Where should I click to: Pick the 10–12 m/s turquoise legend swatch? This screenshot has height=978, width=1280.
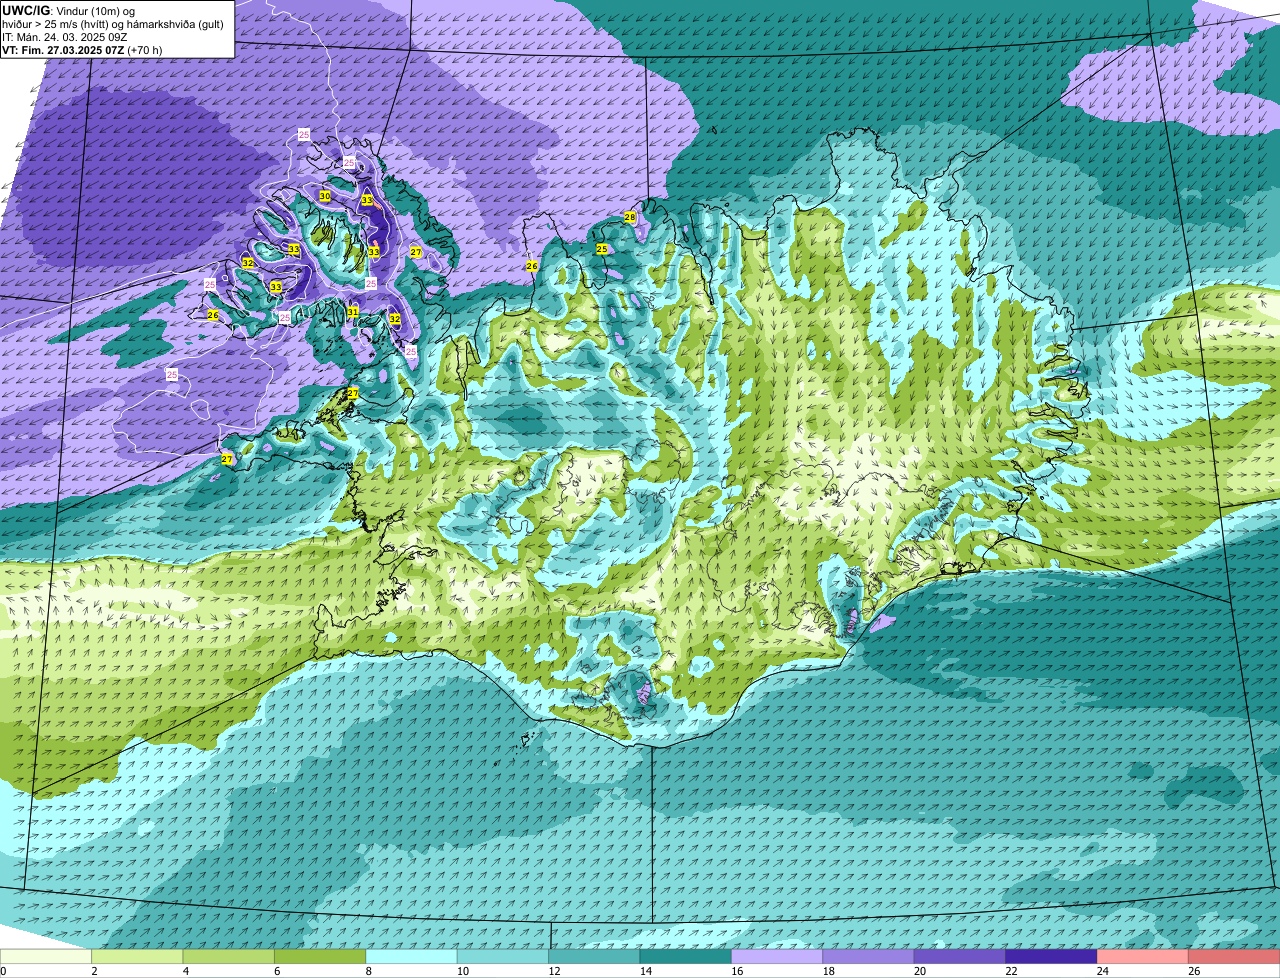click(503, 957)
